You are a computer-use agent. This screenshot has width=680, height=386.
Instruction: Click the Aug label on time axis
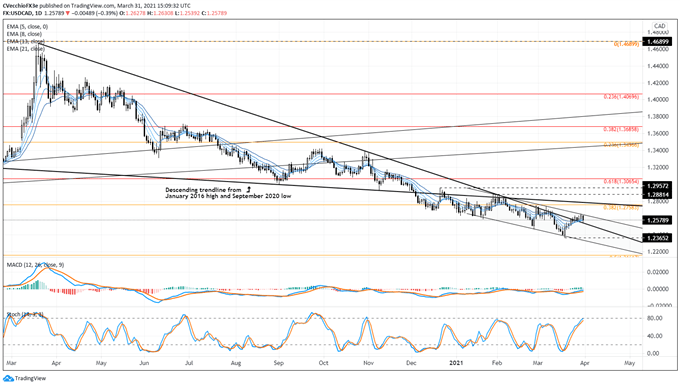235,363
